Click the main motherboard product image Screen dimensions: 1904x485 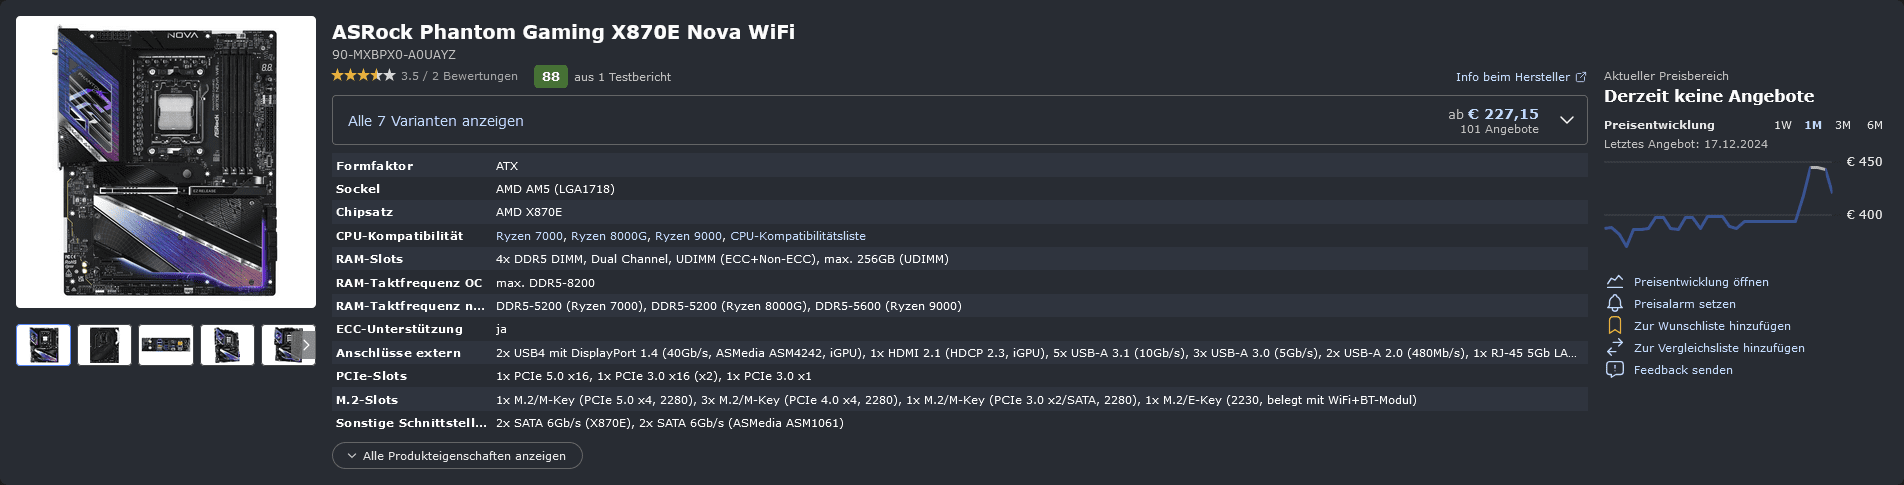166,162
